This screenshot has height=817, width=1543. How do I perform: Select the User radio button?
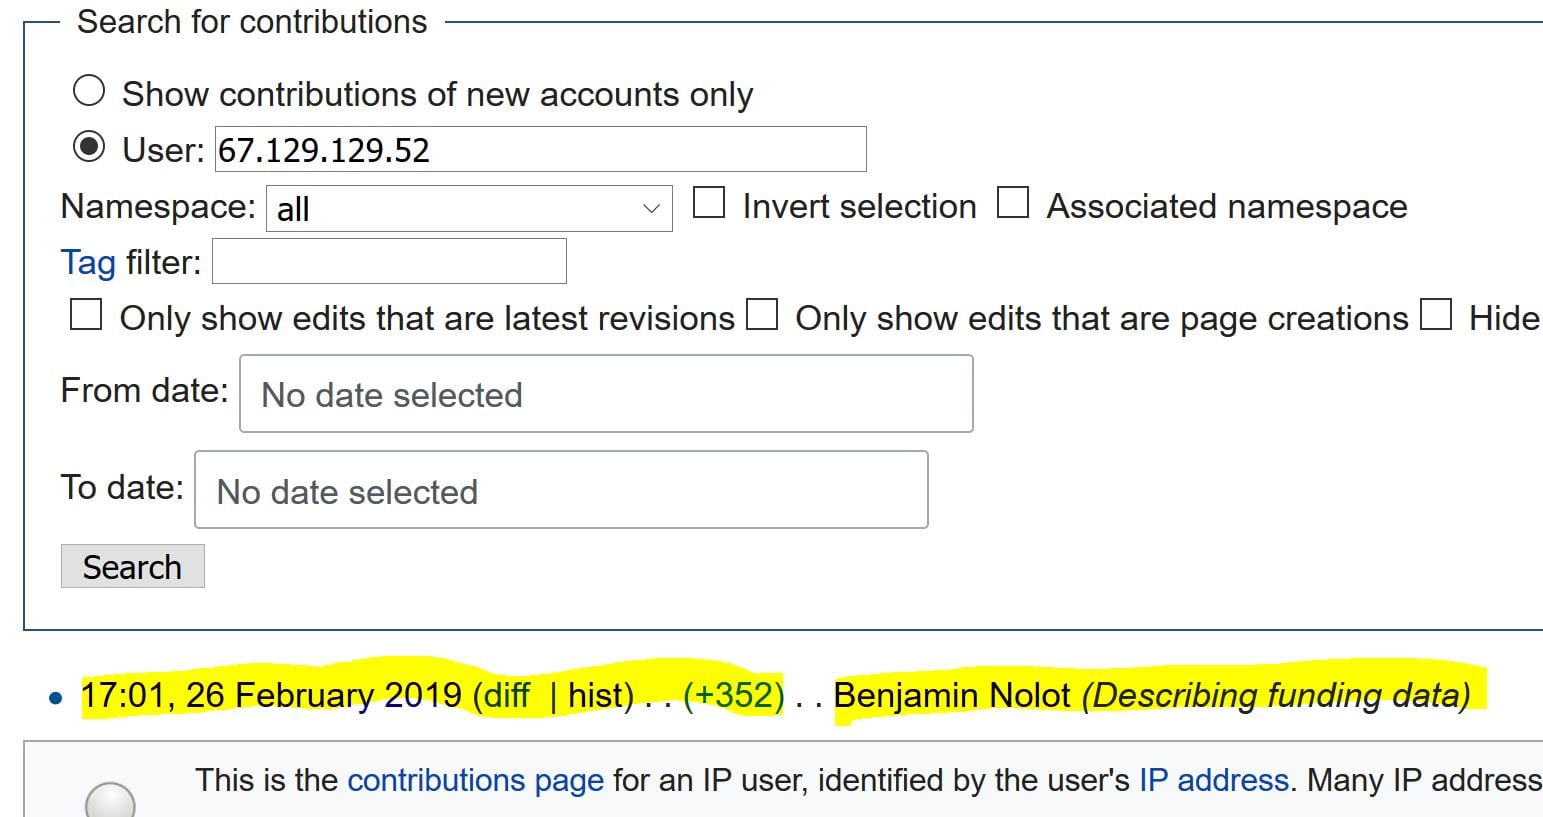click(x=89, y=147)
